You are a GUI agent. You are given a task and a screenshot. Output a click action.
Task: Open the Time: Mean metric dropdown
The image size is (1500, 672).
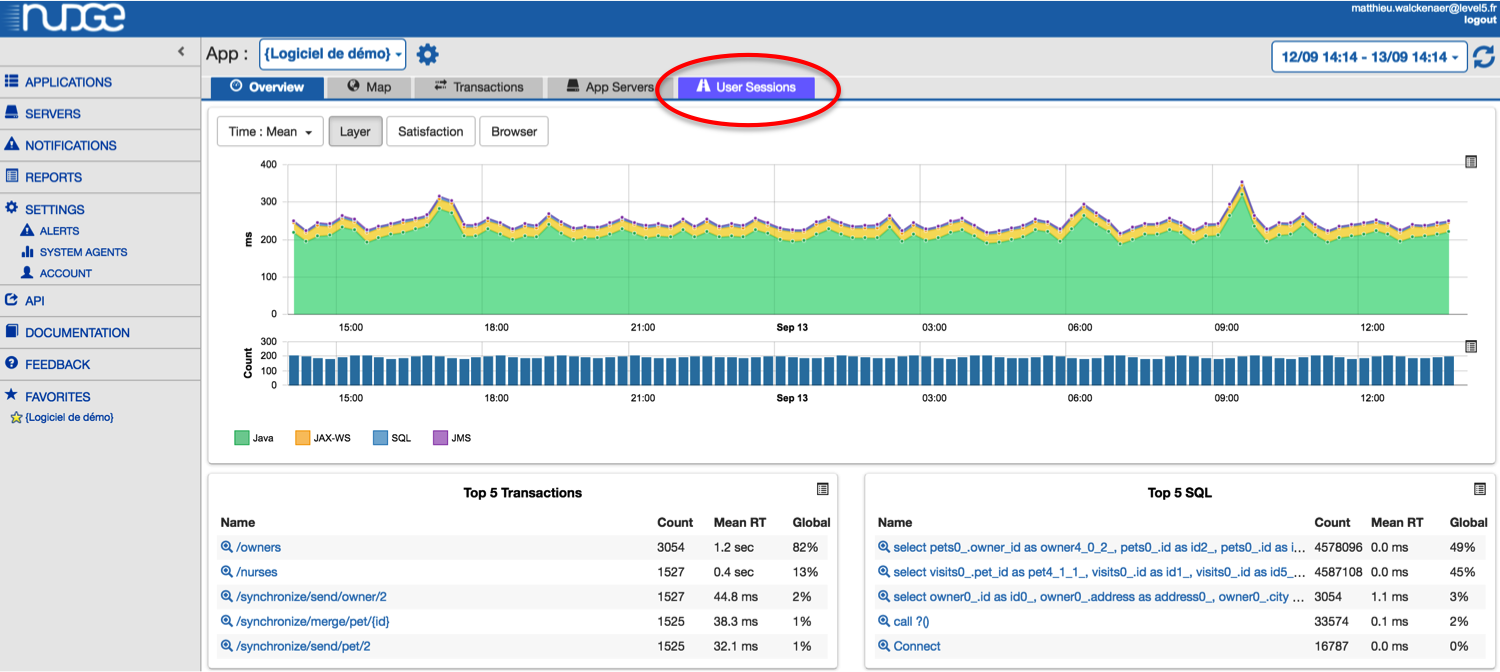[x=269, y=131]
